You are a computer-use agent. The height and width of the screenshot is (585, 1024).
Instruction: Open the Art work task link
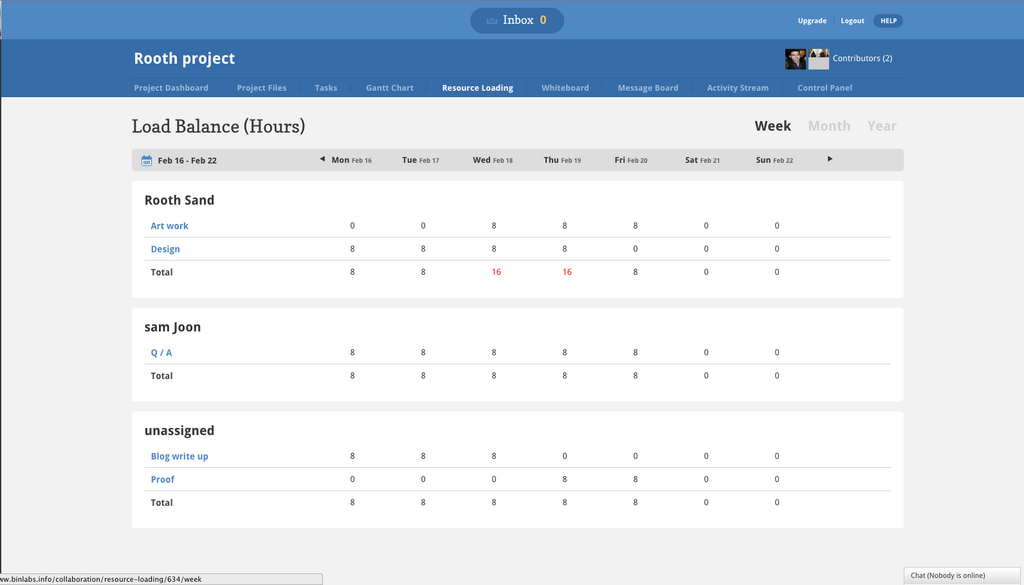[x=169, y=226]
